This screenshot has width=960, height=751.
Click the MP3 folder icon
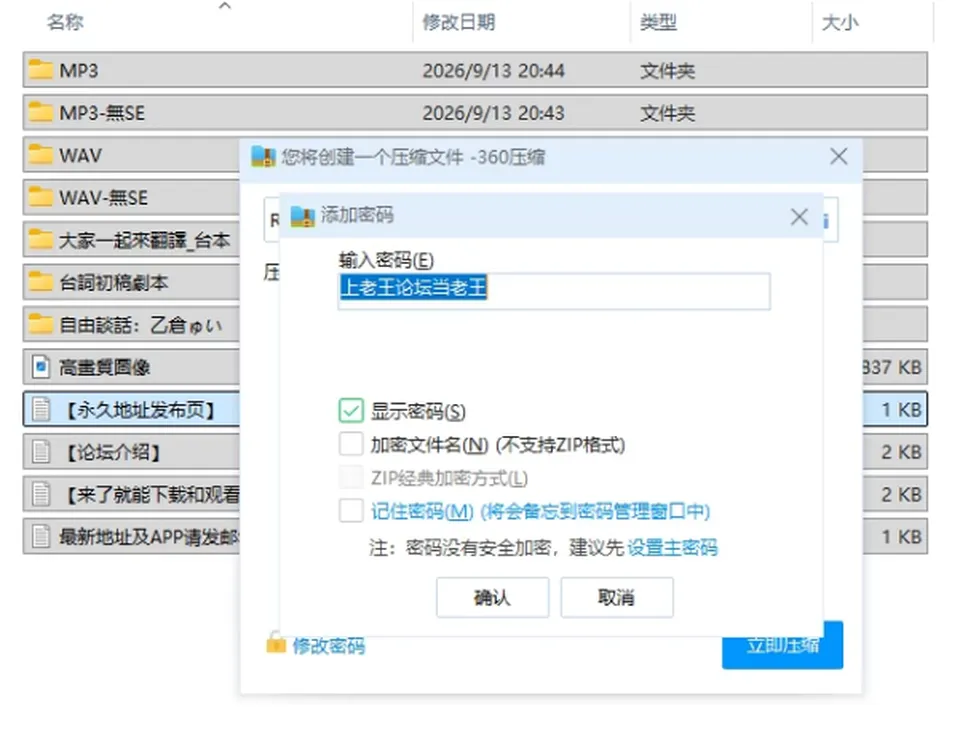coord(40,70)
